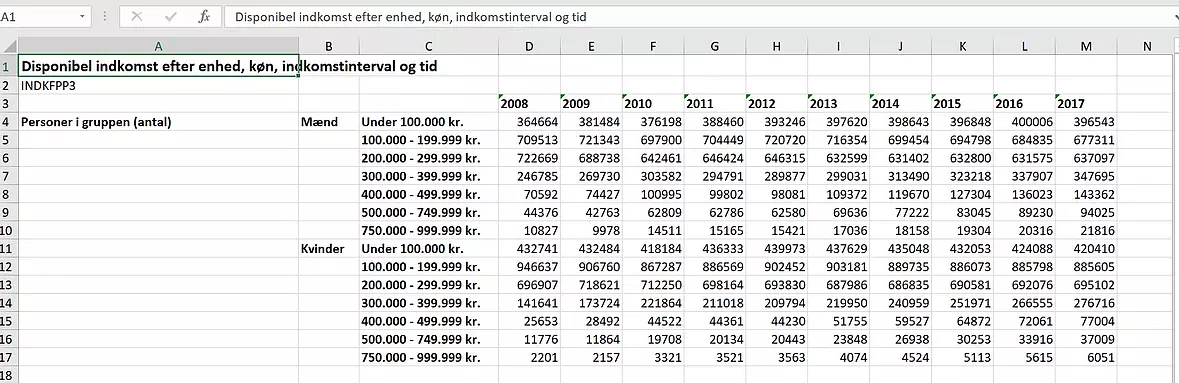Click the Insert Function fx icon
This screenshot has width=1179, height=383.
[204, 17]
